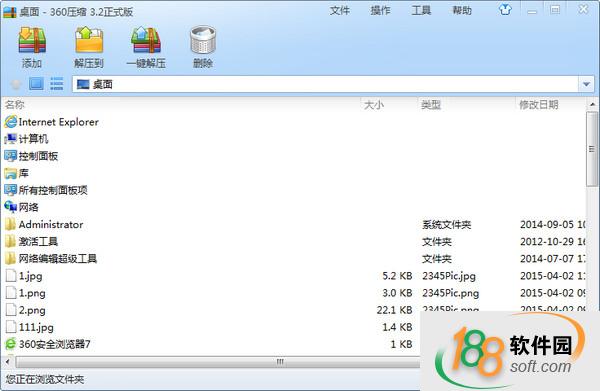This screenshot has width=600, height=391.
Task: Click the 2014-09-05 date cell
Action: coord(553,225)
